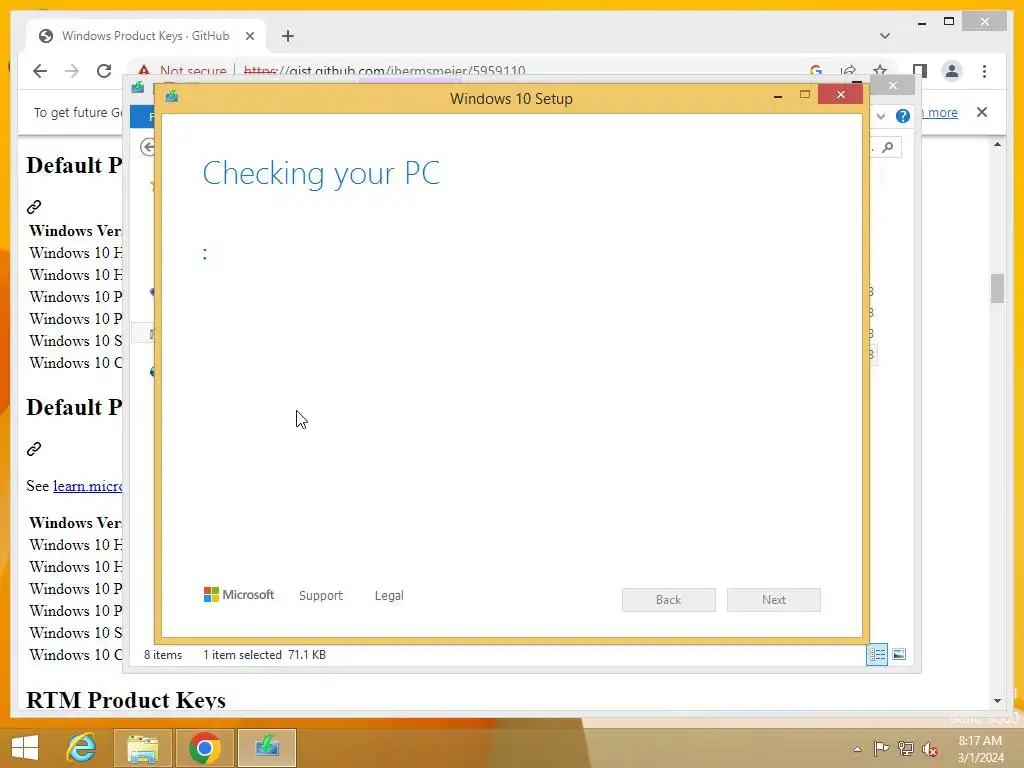
Task: Click the Windows 10 Setup title icon
Action: coord(172,97)
